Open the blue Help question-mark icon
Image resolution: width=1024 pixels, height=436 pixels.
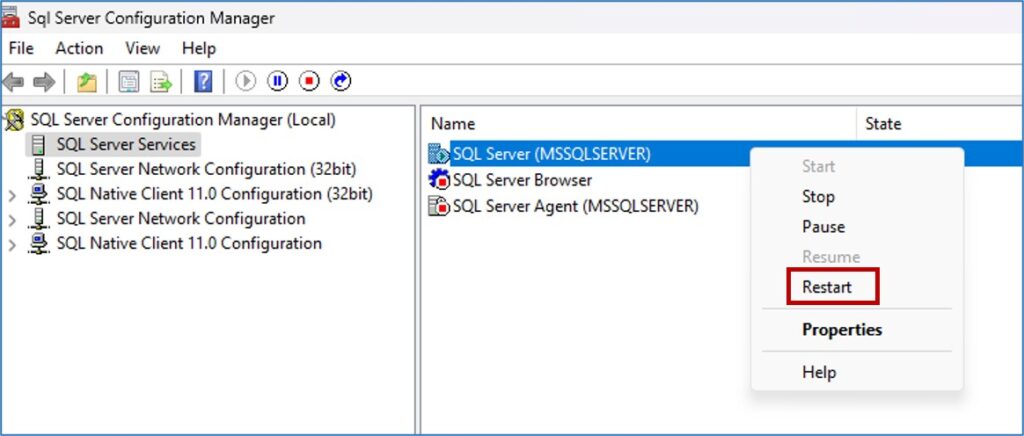pos(203,82)
